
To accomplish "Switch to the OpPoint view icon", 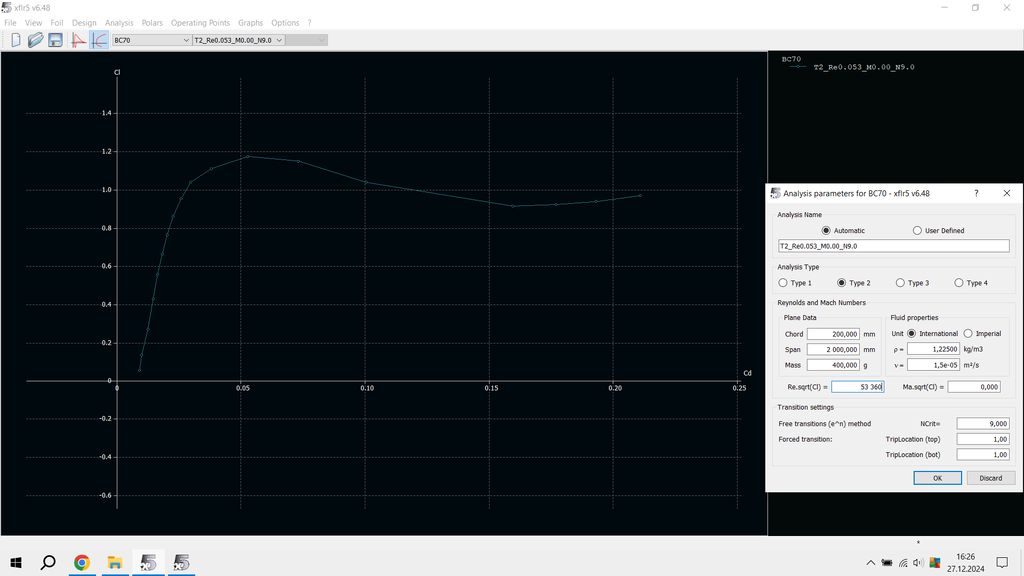I will click(x=79, y=40).
